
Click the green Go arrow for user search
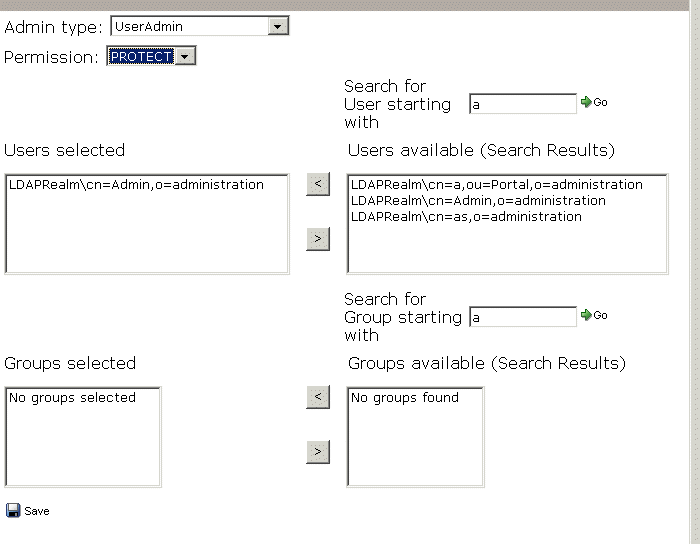coord(586,102)
